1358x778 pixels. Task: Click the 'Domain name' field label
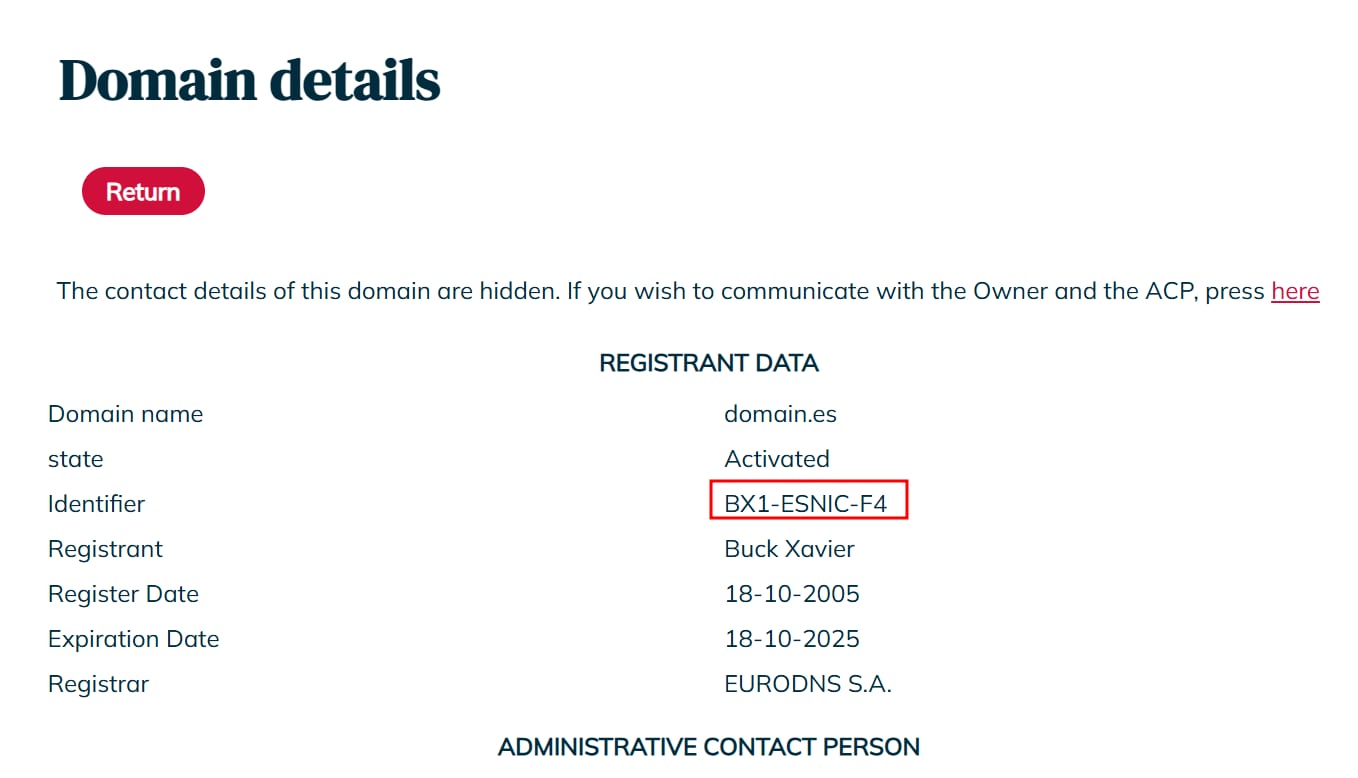click(125, 414)
